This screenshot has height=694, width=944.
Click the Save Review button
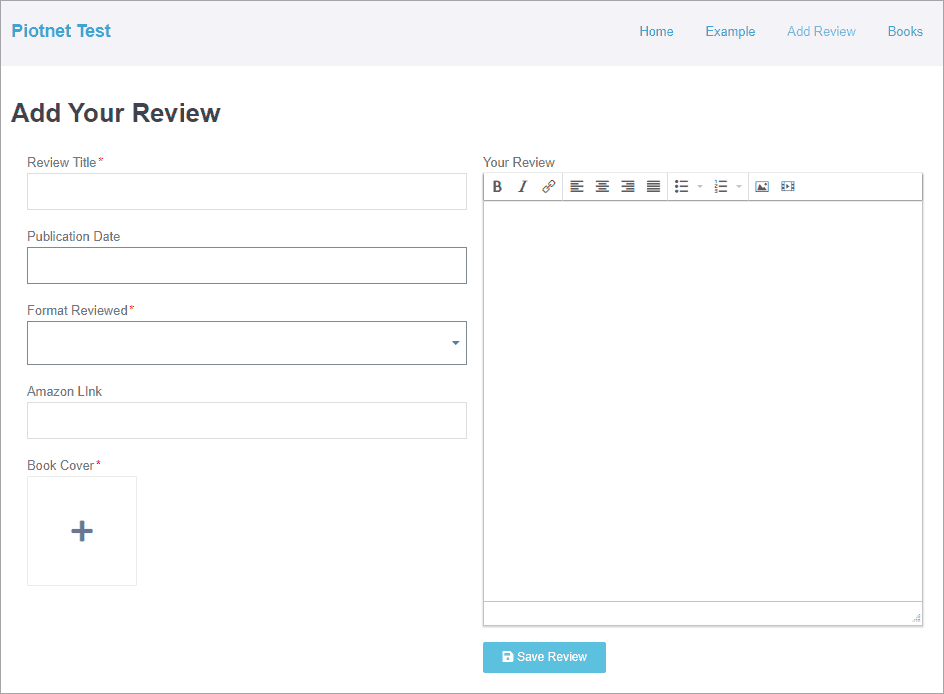pos(544,657)
